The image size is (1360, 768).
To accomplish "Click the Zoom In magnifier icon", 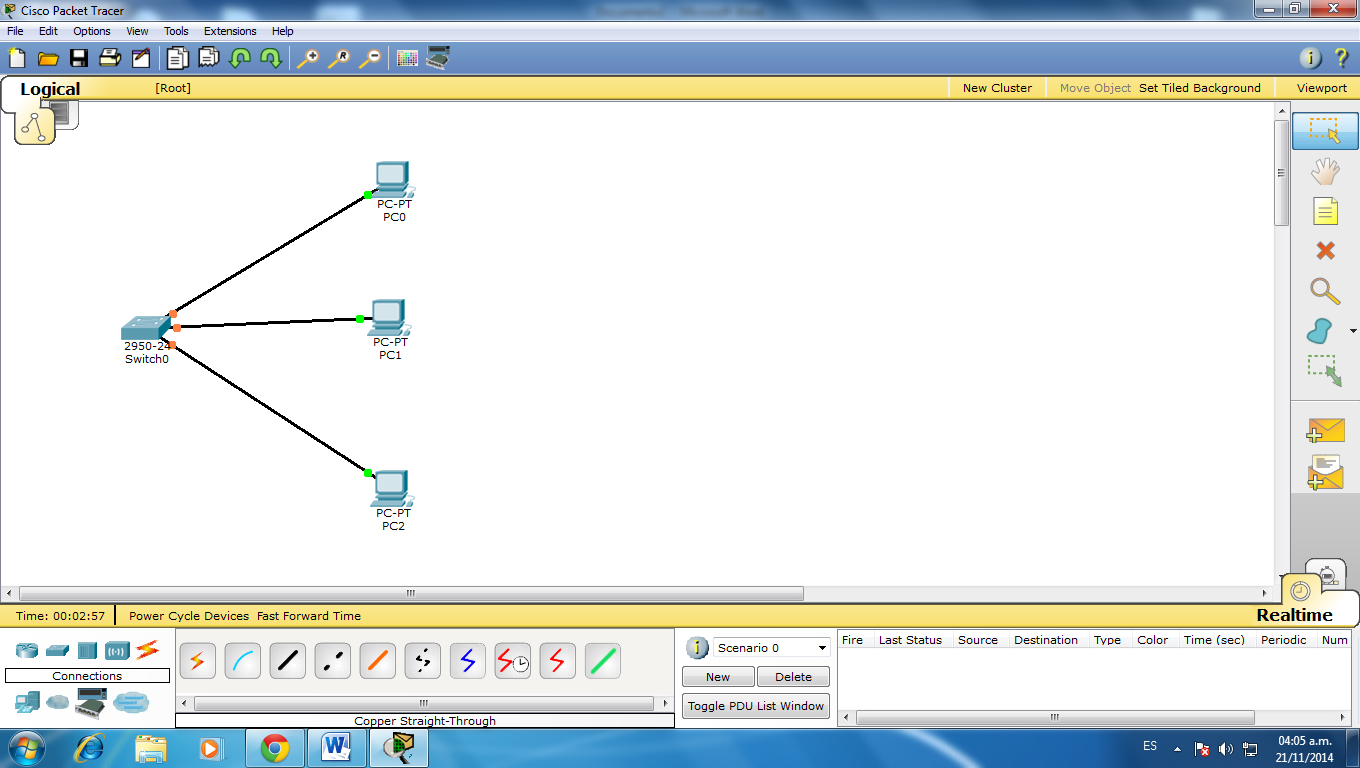I will 308,58.
